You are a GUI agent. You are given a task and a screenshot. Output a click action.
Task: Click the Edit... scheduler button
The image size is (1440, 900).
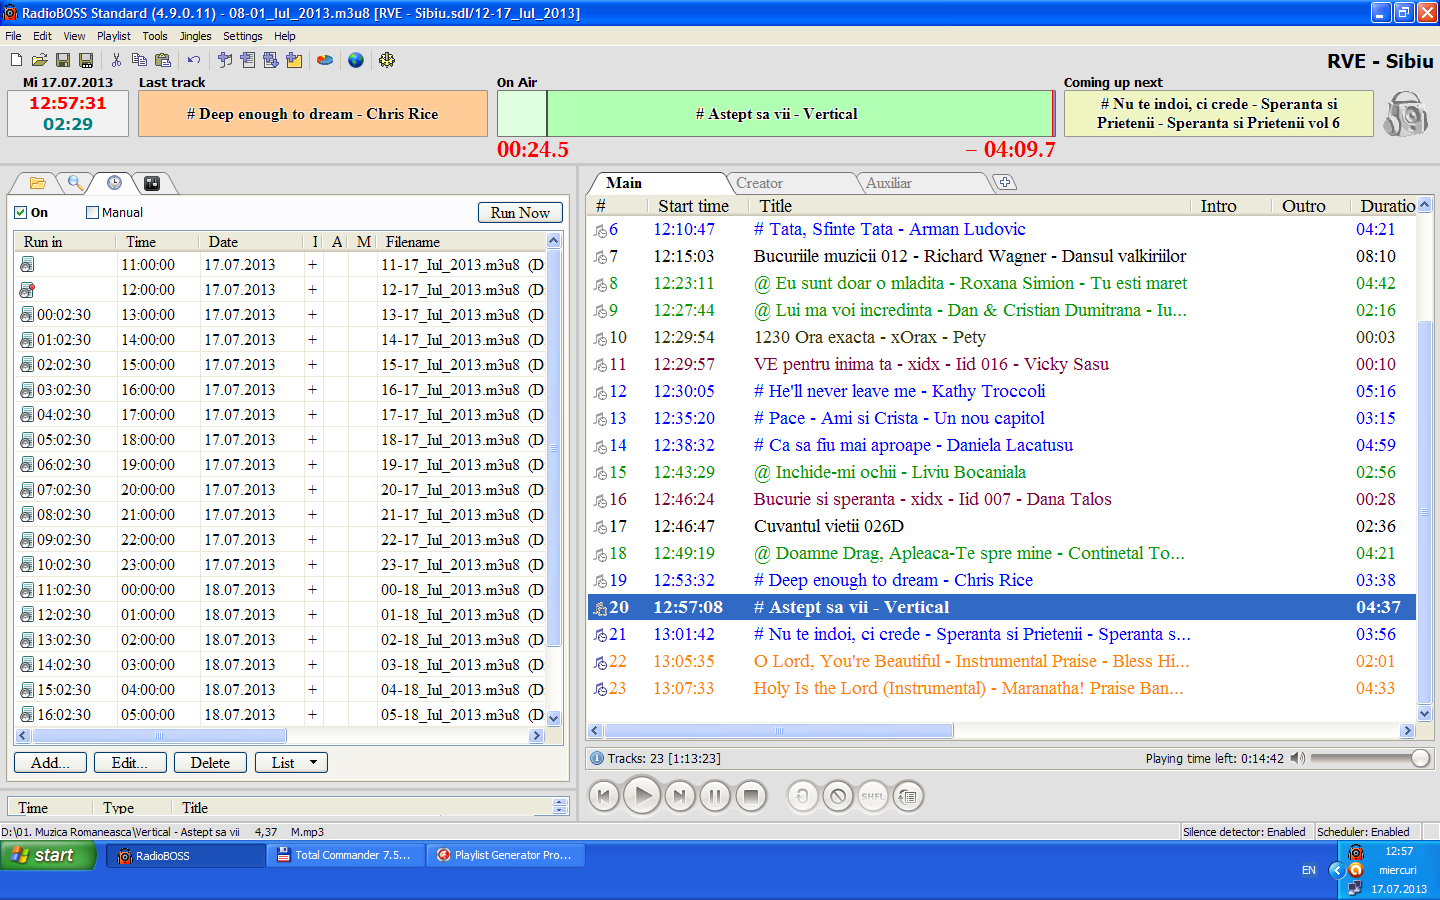click(130, 763)
